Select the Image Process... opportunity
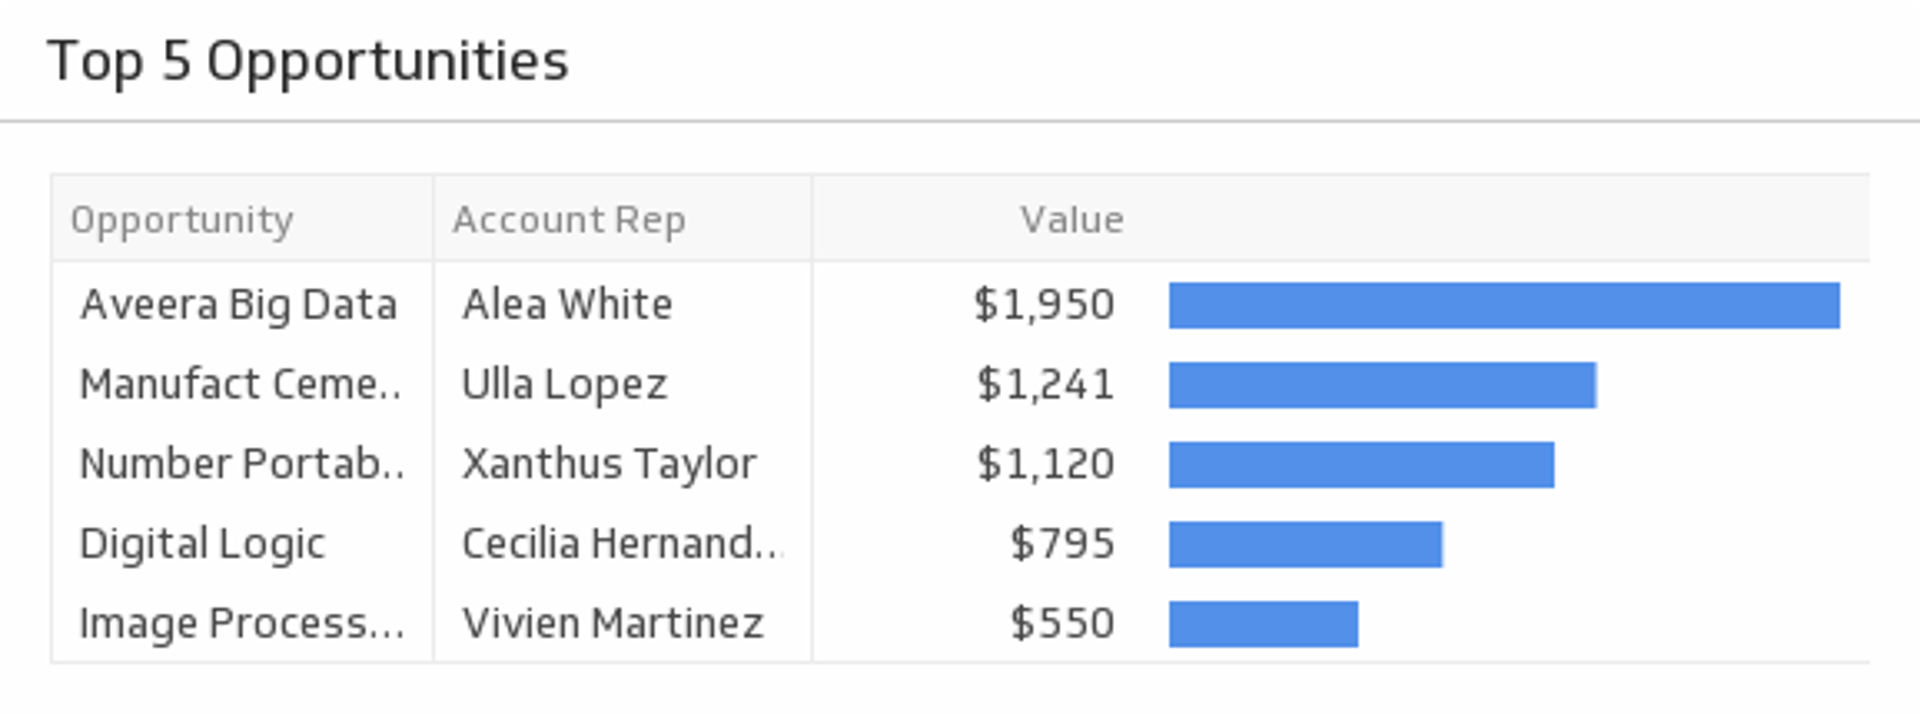This screenshot has height=714, width=1920. click(x=241, y=624)
